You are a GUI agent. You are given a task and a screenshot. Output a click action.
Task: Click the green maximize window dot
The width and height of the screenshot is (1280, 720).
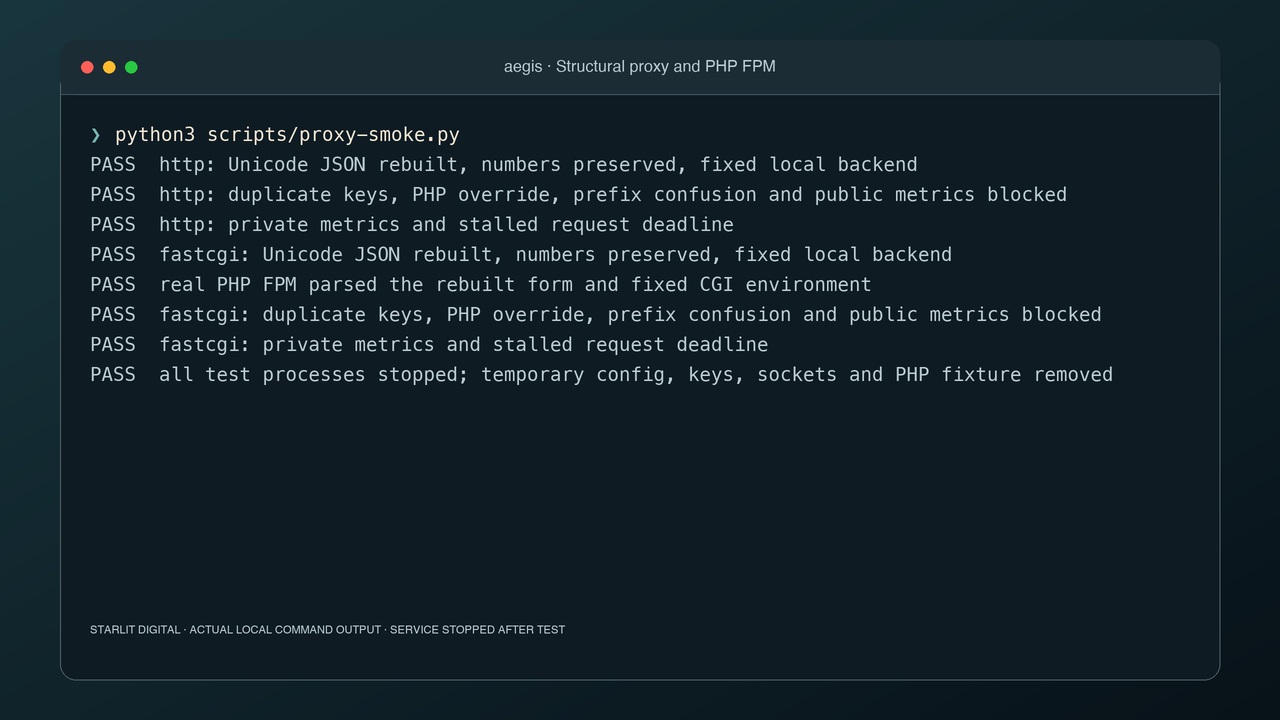click(x=131, y=67)
